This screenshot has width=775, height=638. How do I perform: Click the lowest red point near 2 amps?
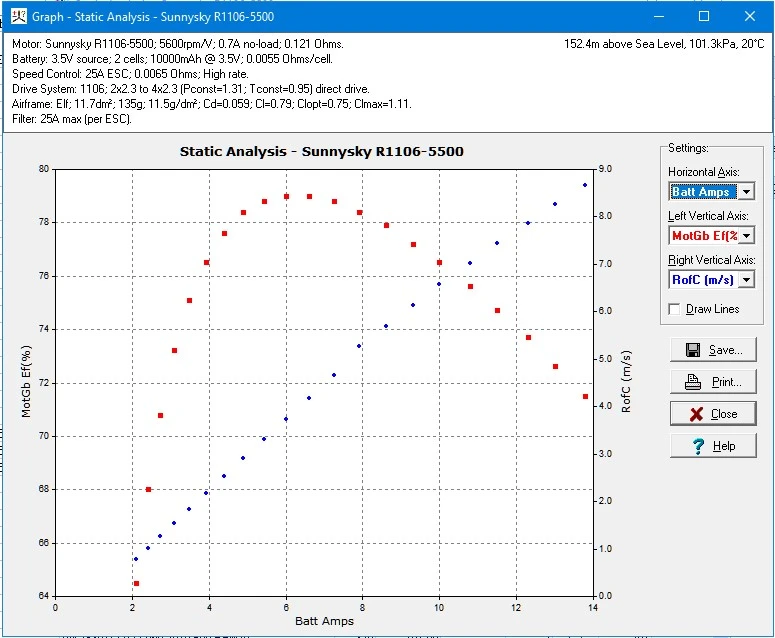coord(136,583)
